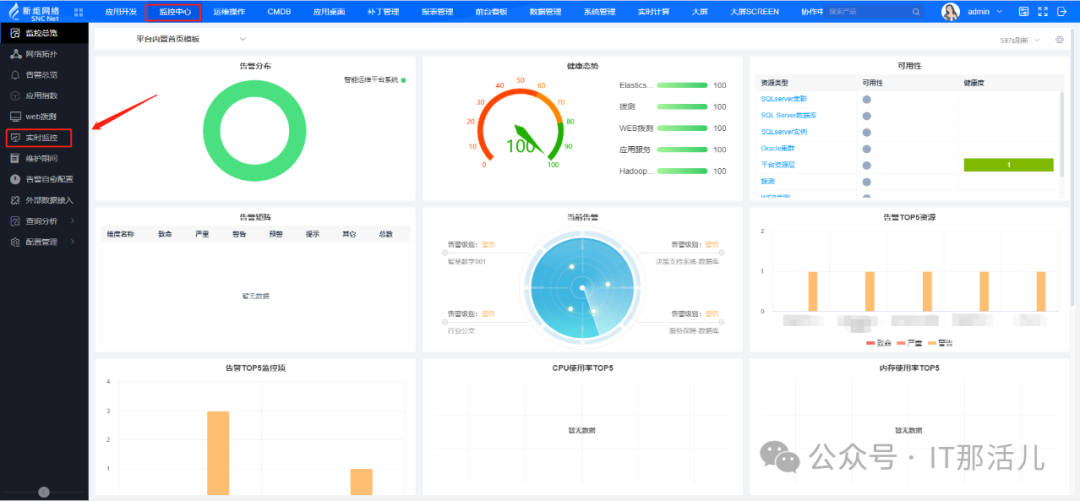This screenshot has height=501, width=1080.
Task: Open the 补丁管理 top menu
Action: click(383, 12)
